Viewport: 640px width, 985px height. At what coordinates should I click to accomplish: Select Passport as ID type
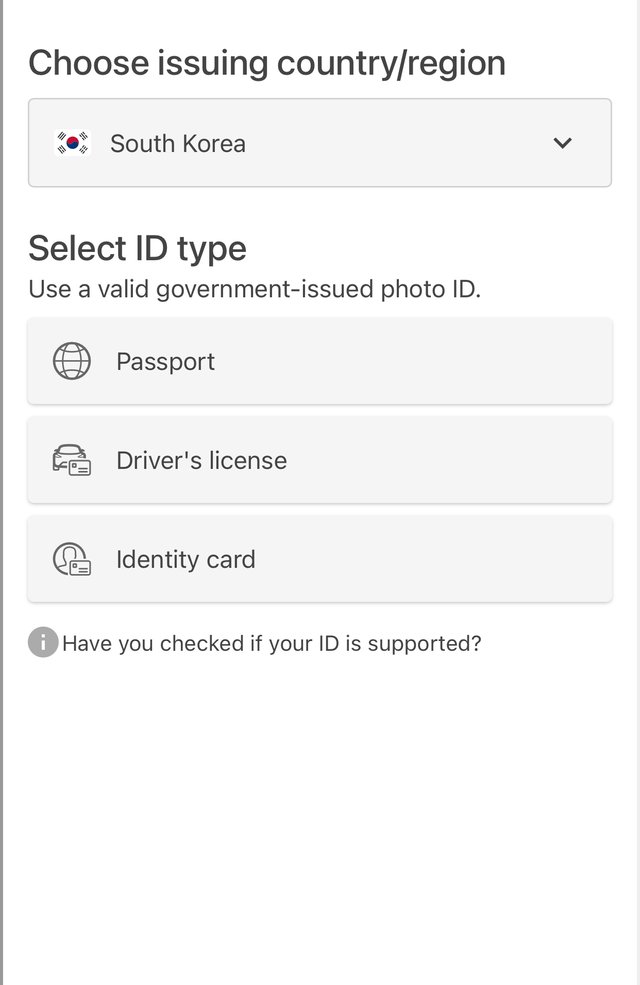tap(320, 361)
